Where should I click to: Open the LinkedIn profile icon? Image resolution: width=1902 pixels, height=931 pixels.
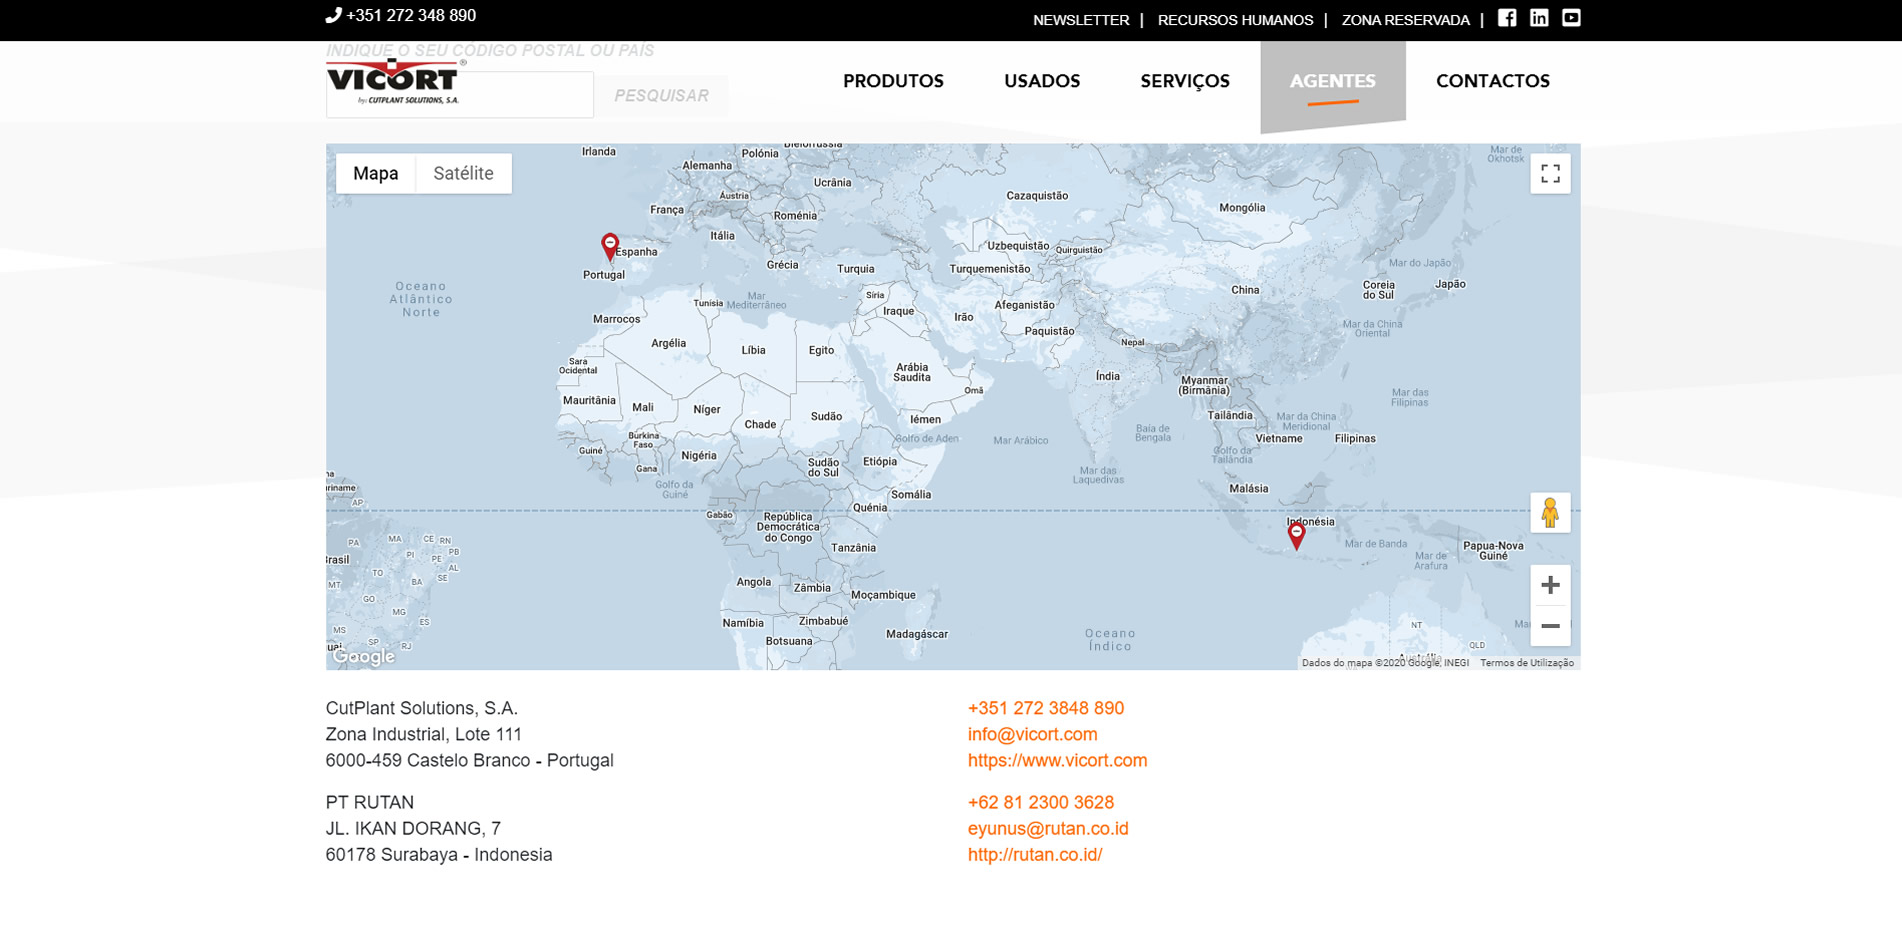(1539, 18)
